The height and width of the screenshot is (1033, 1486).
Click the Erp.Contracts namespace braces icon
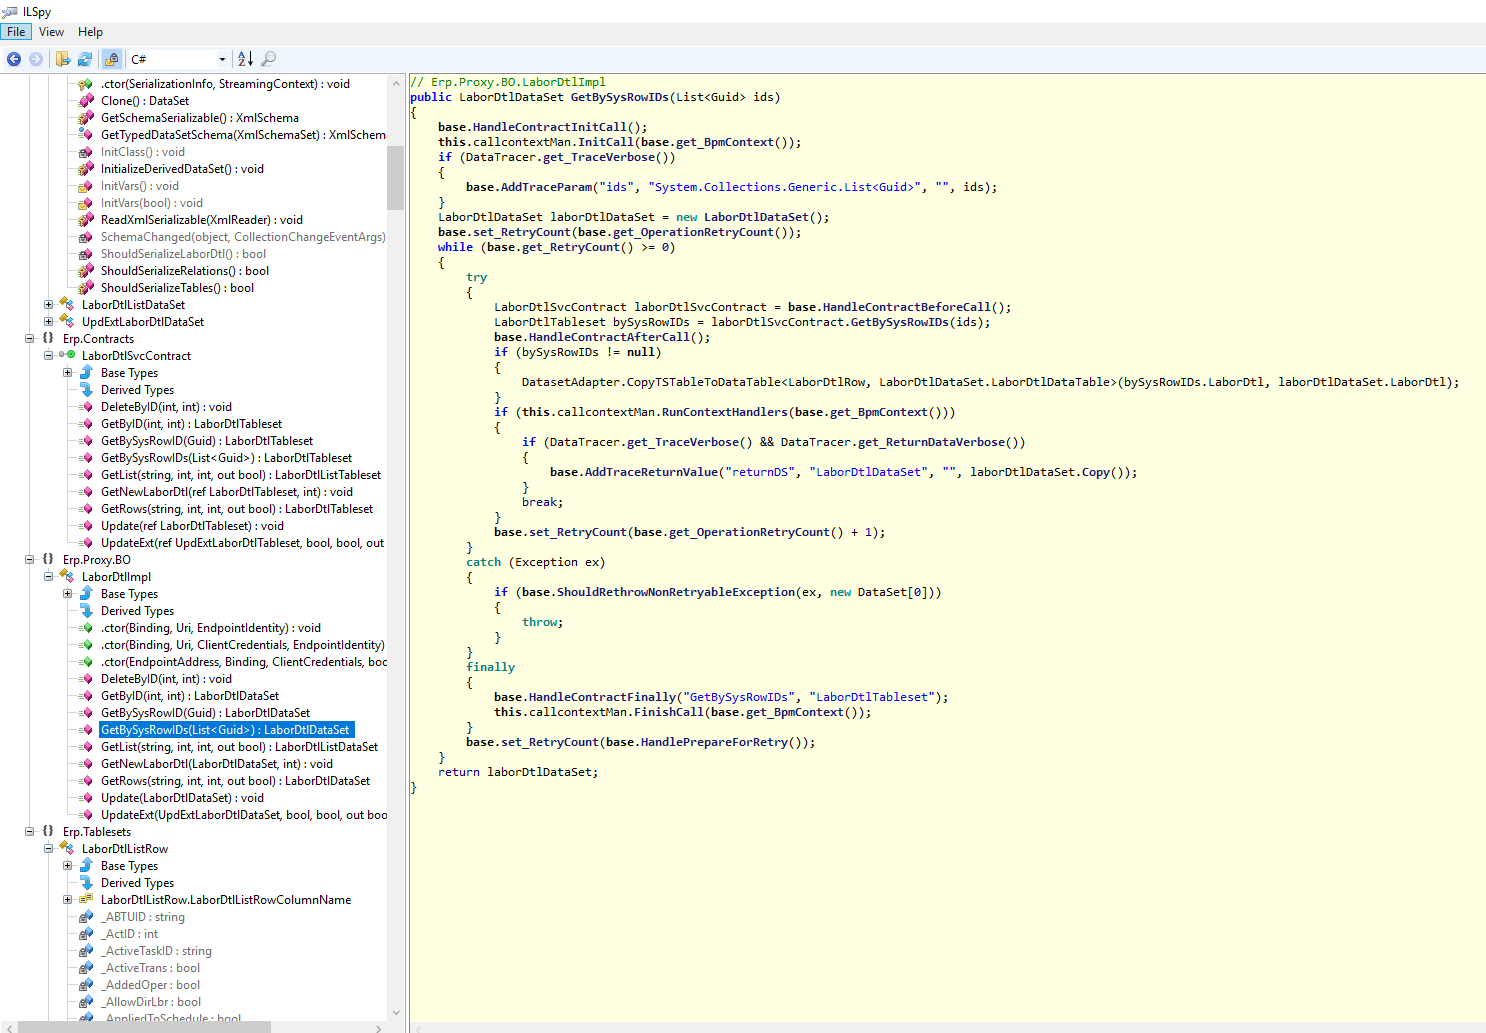coord(48,339)
